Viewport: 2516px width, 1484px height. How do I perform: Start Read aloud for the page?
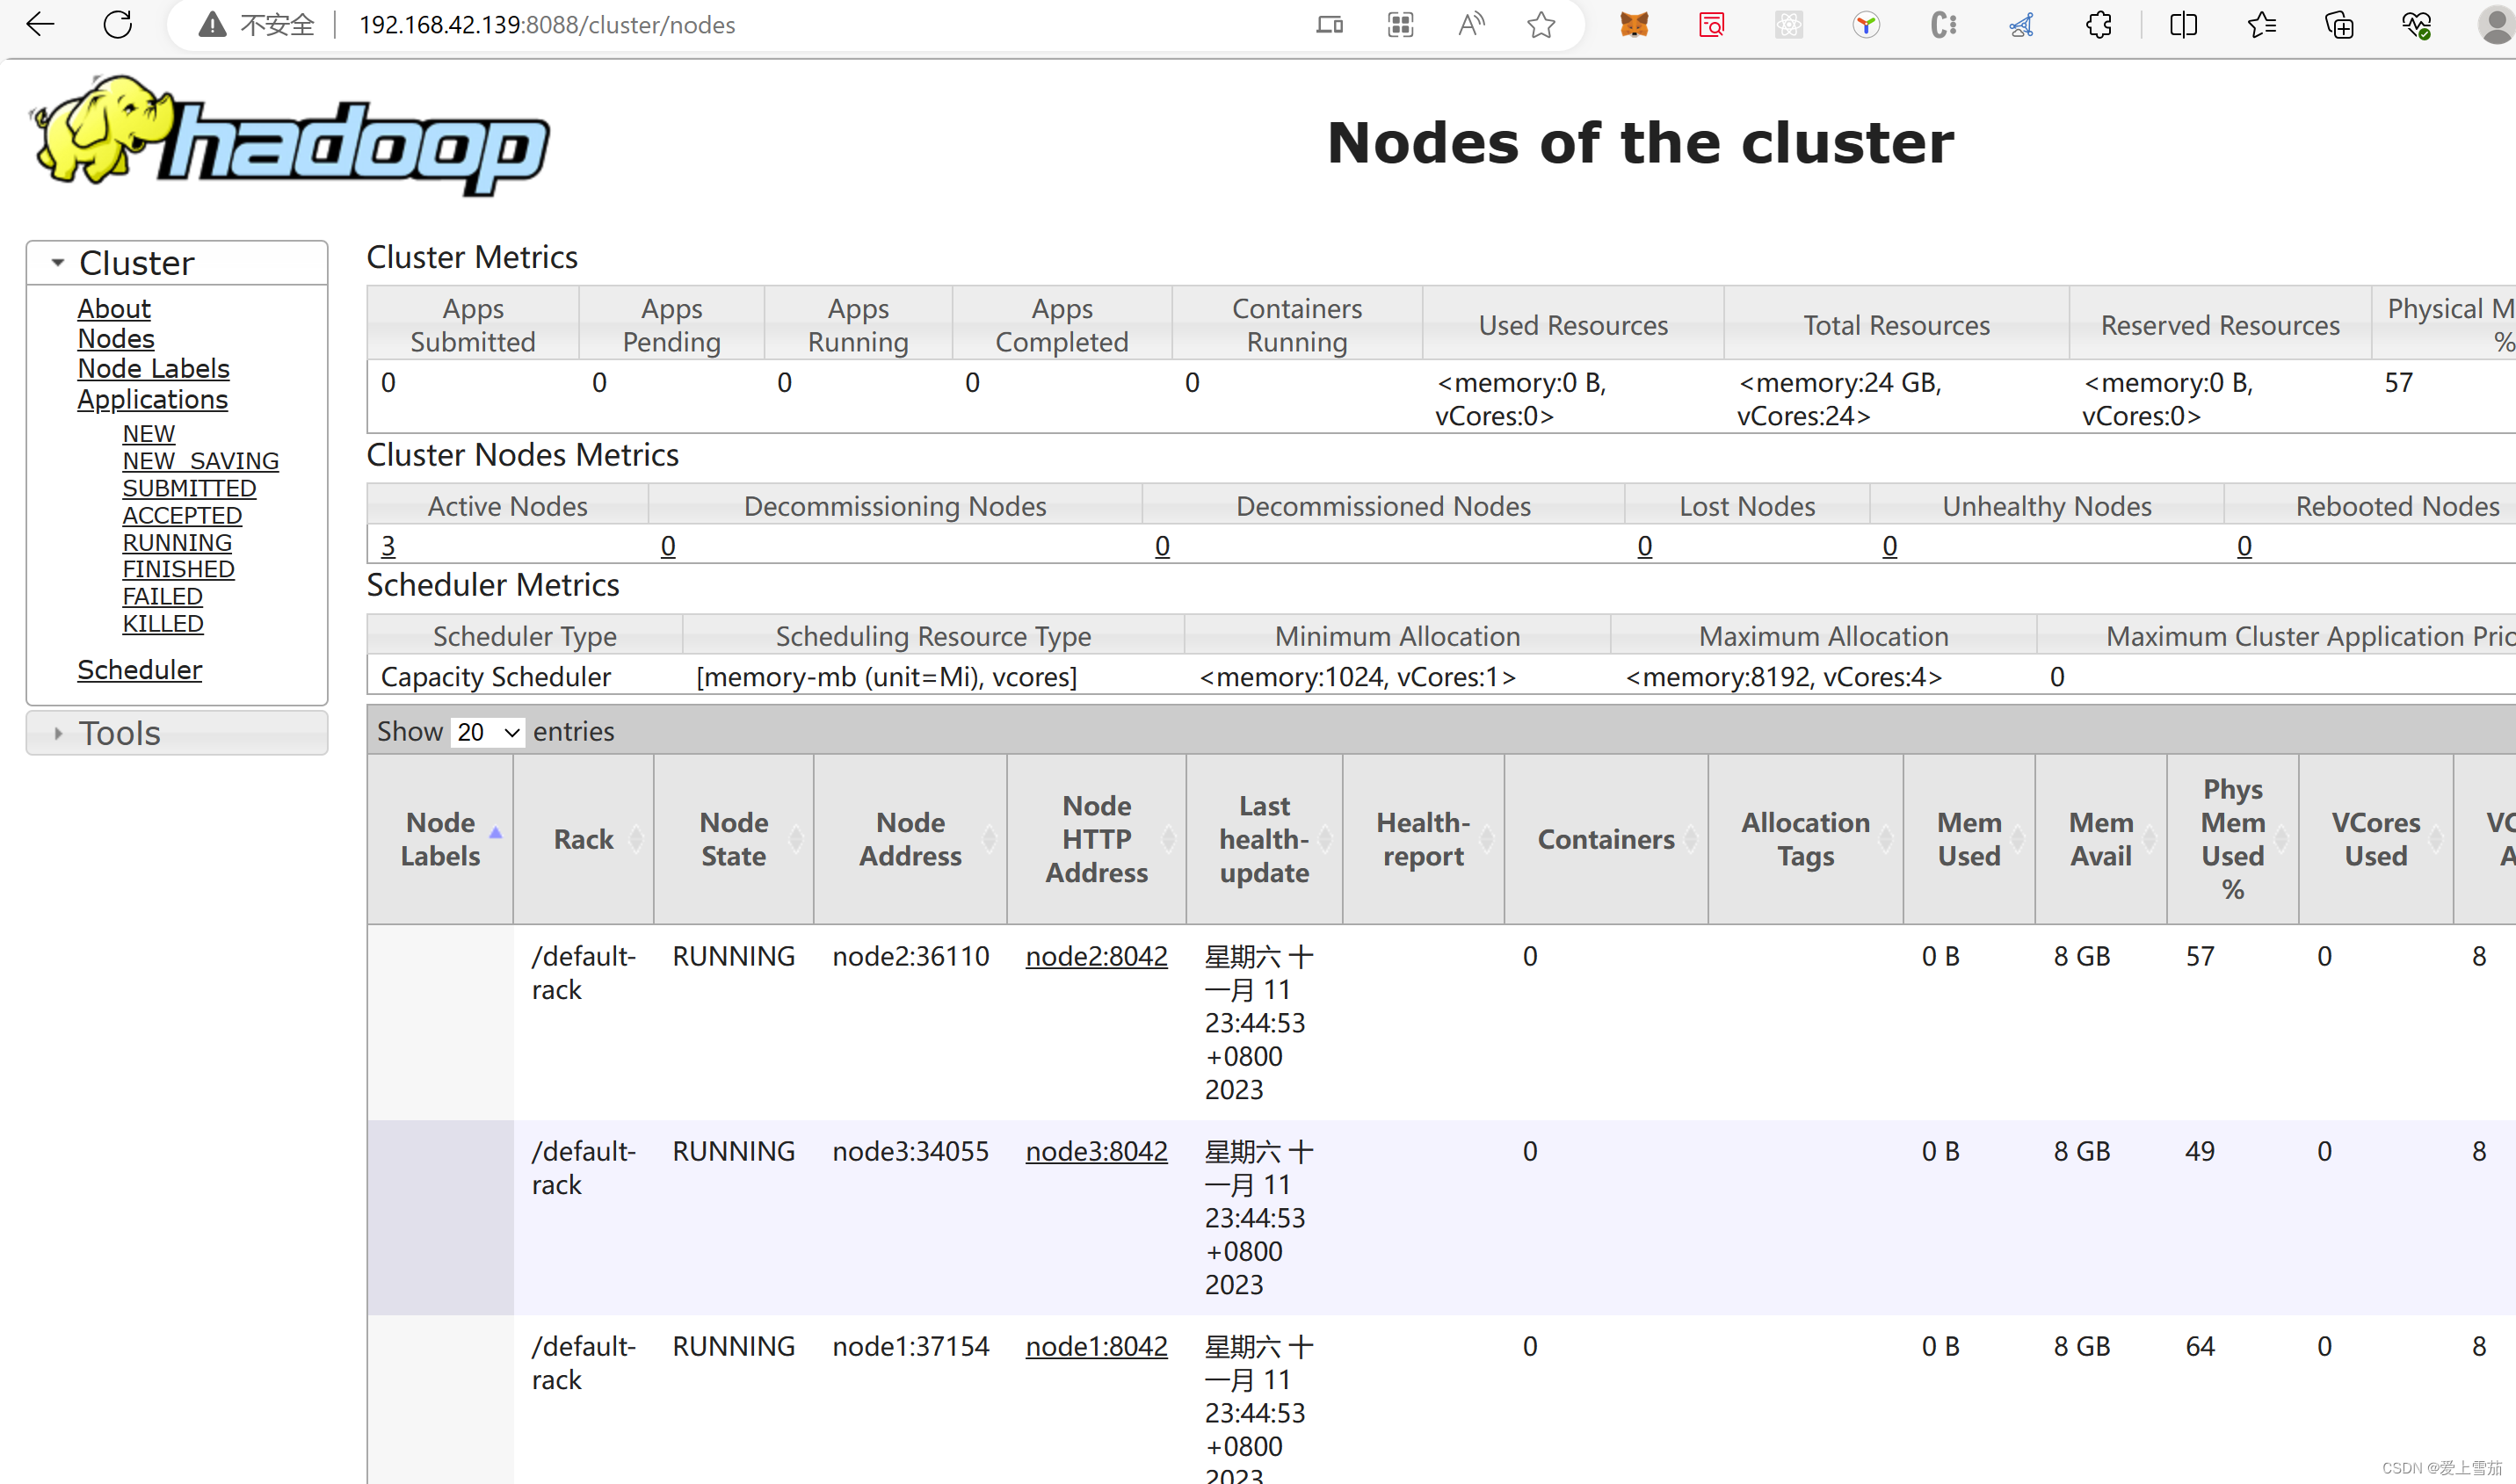[1470, 24]
